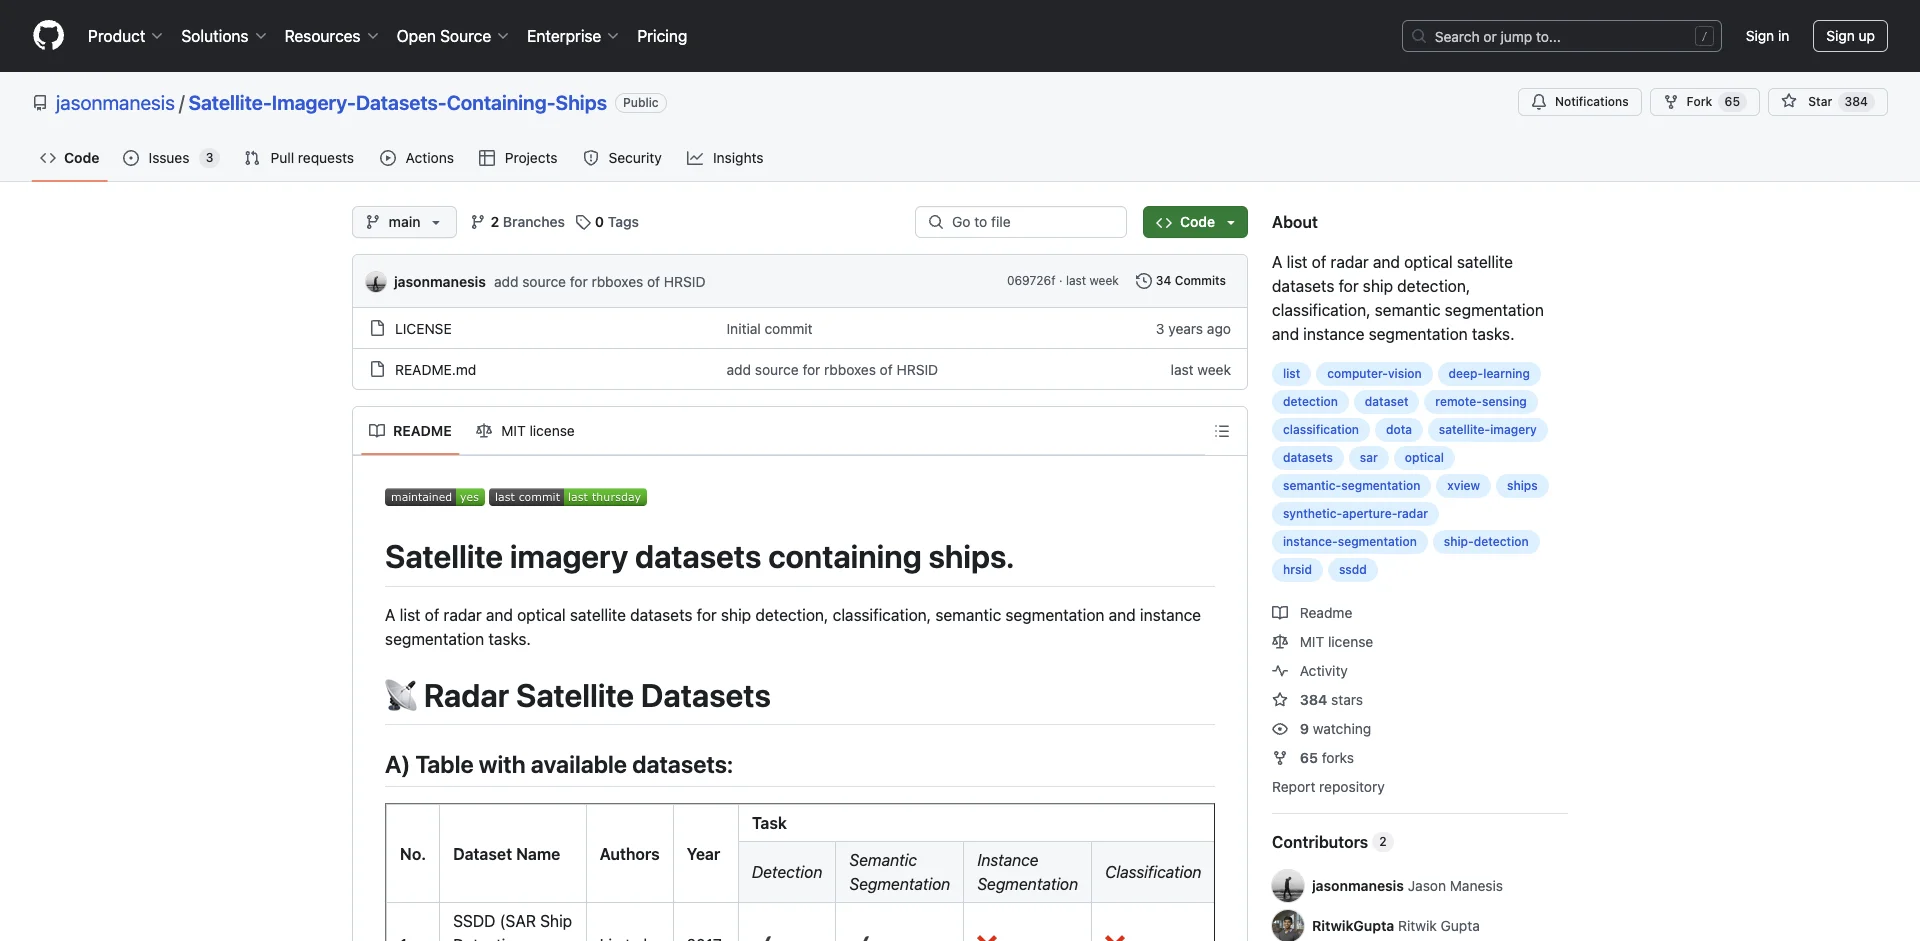The width and height of the screenshot is (1920, 941).
Task: Click the synthetic-aperture-radar topic tag
Action: point(1355,514)
